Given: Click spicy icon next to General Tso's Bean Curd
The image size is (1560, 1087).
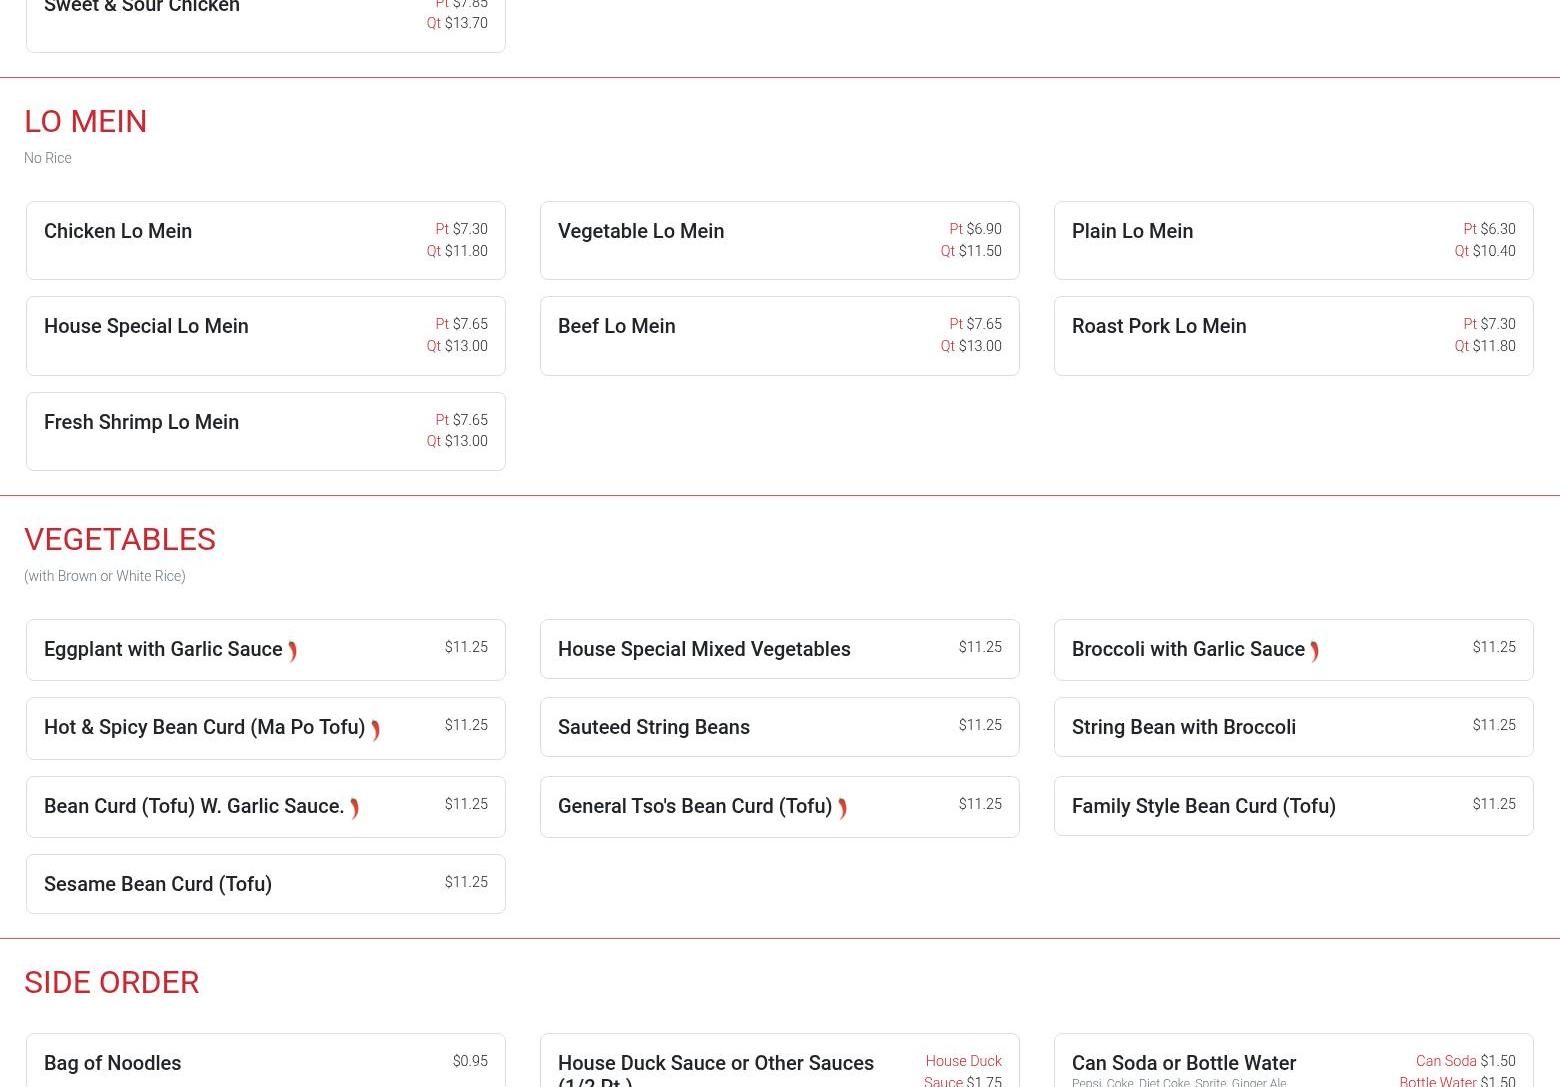Looking at the screenshot, I should pos(842,808).
